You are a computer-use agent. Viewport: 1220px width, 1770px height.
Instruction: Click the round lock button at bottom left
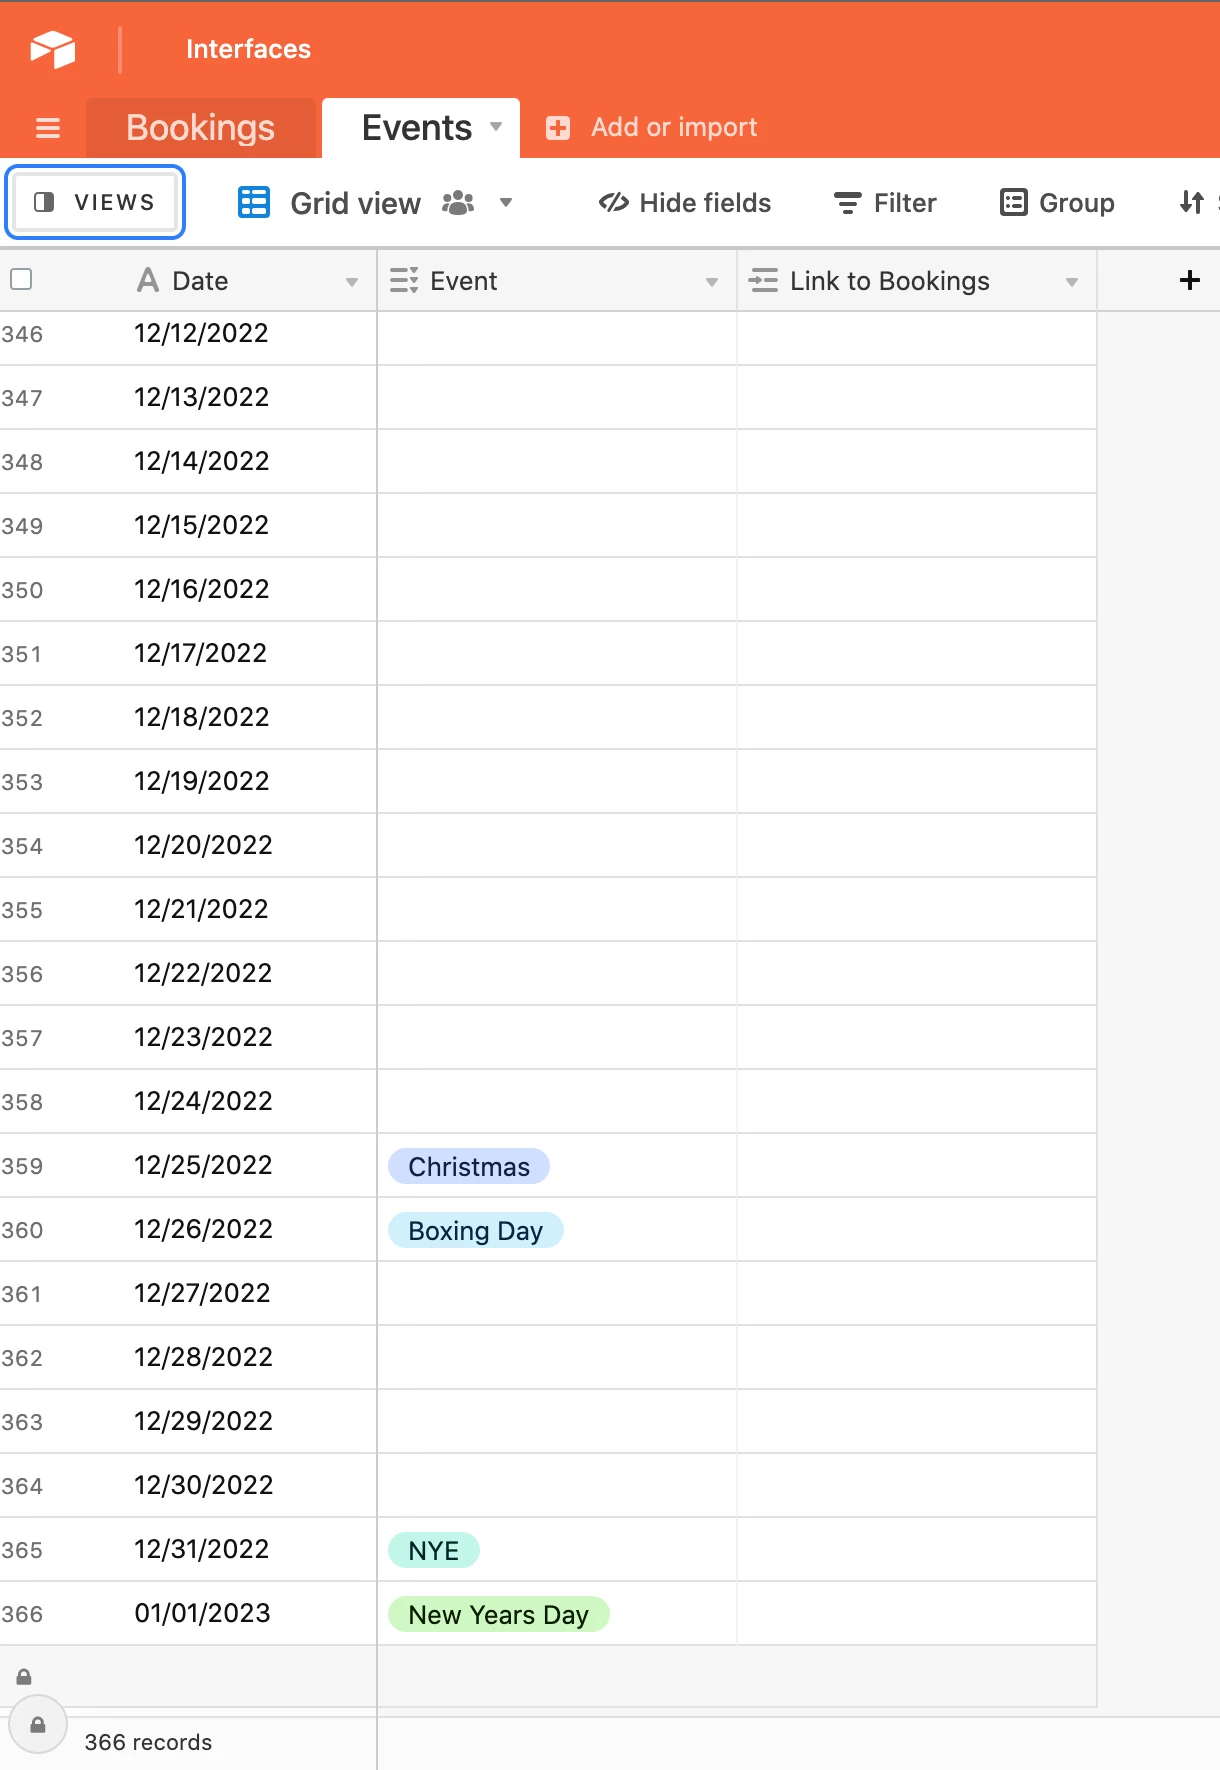coord(38,1725)
